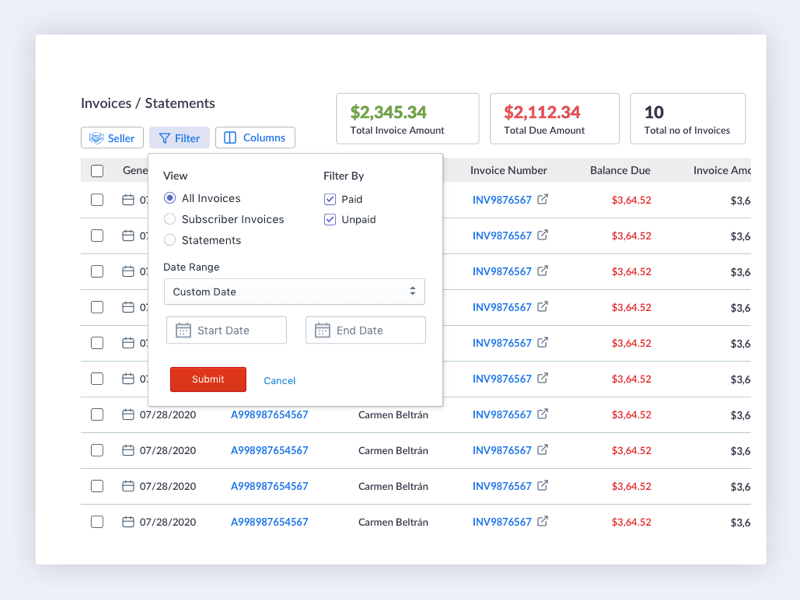
Task: Check the third invoice row's checkbox
Action: click(x=97, y=271)
